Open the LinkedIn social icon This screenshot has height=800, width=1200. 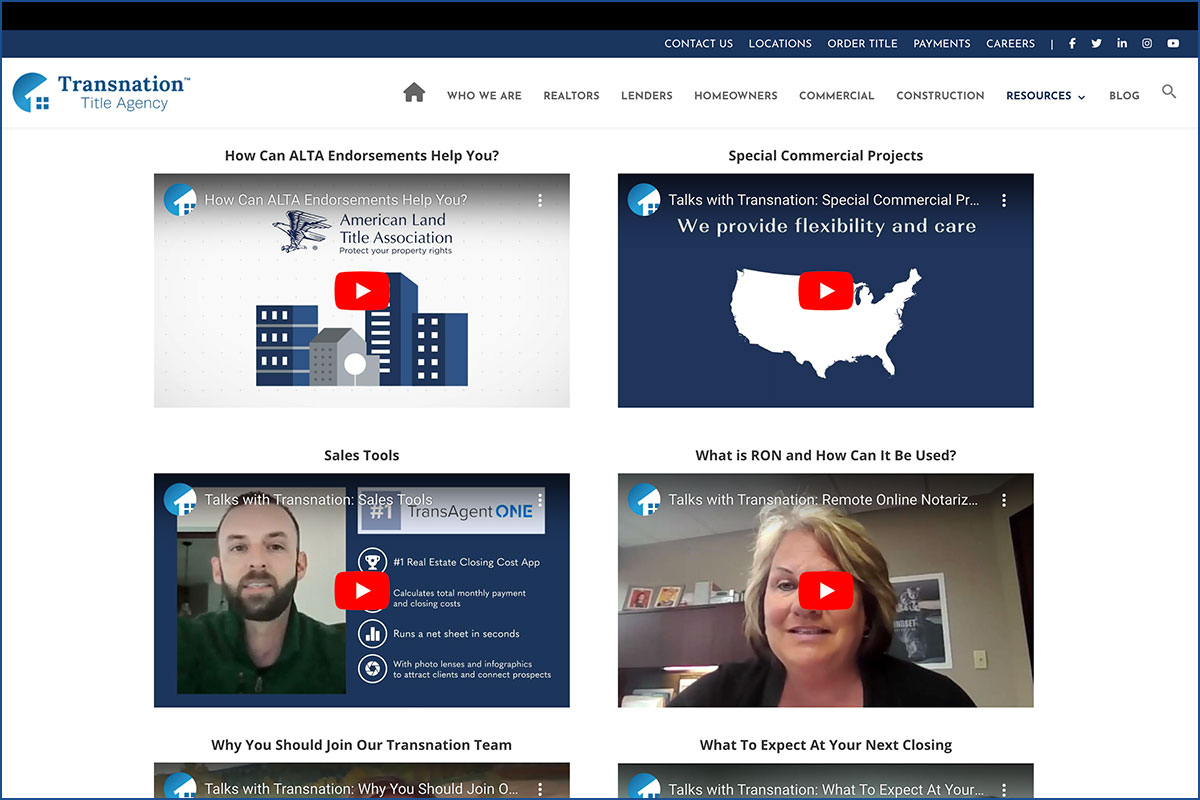[1122, 43]
